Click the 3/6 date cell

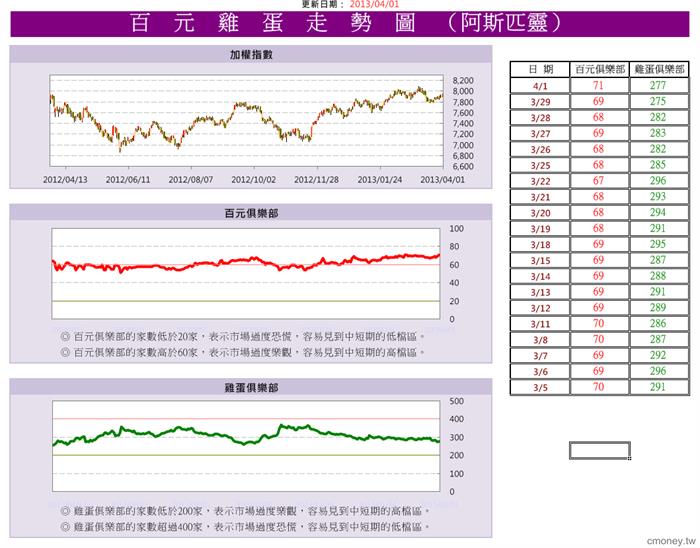click(540, 372)
